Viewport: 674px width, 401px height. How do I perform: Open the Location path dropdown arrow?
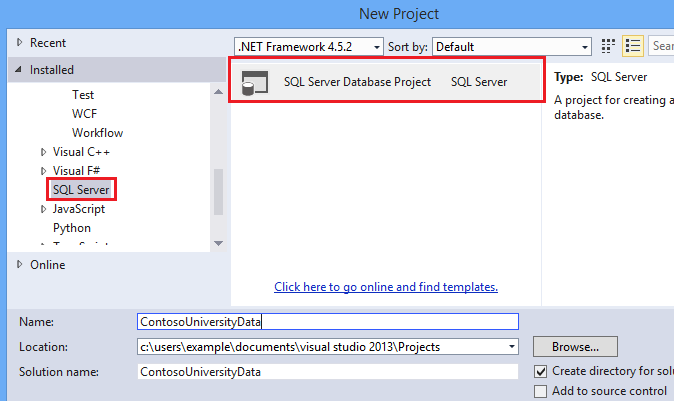(512, 346)
